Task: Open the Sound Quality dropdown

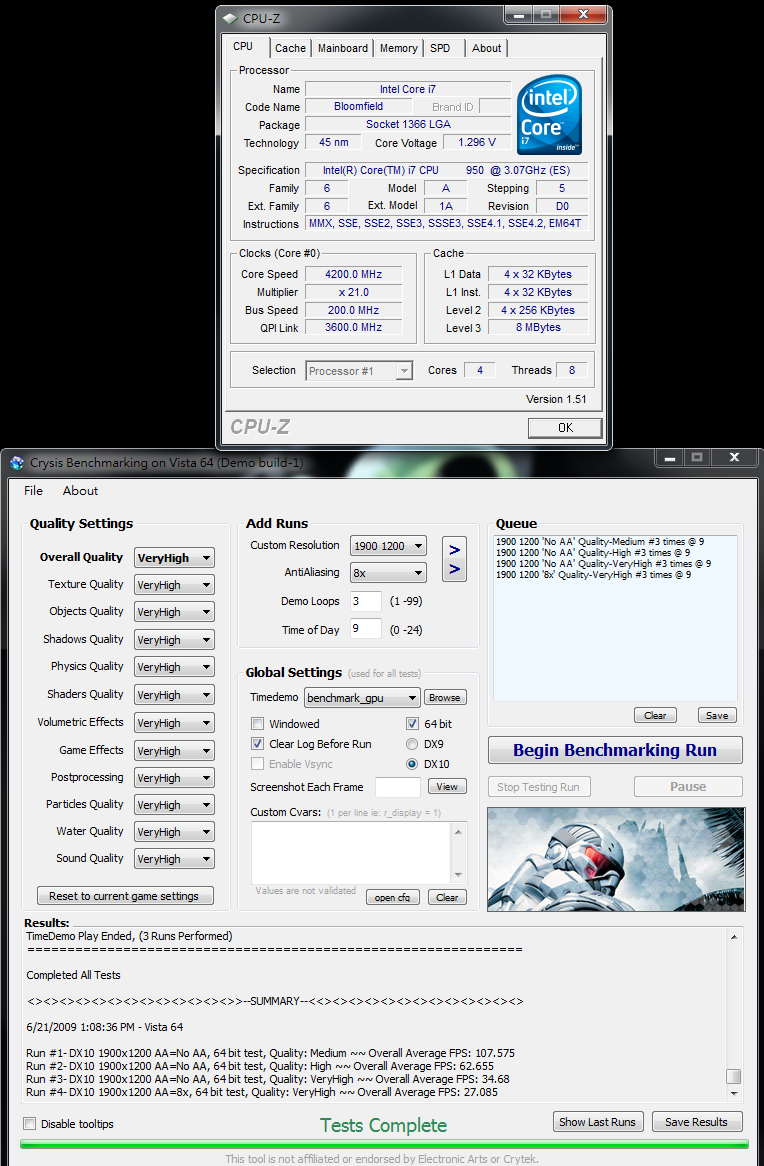Action: pyautogui.click(x=174, y=859)
